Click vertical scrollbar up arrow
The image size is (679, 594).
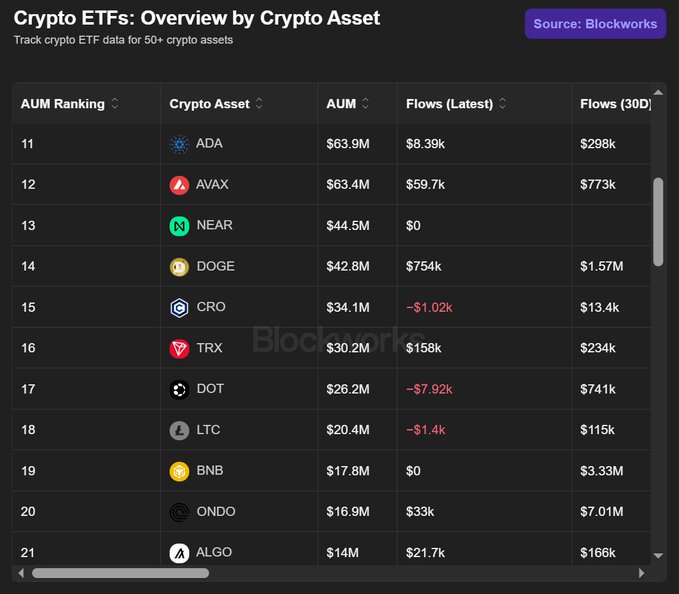658,92
